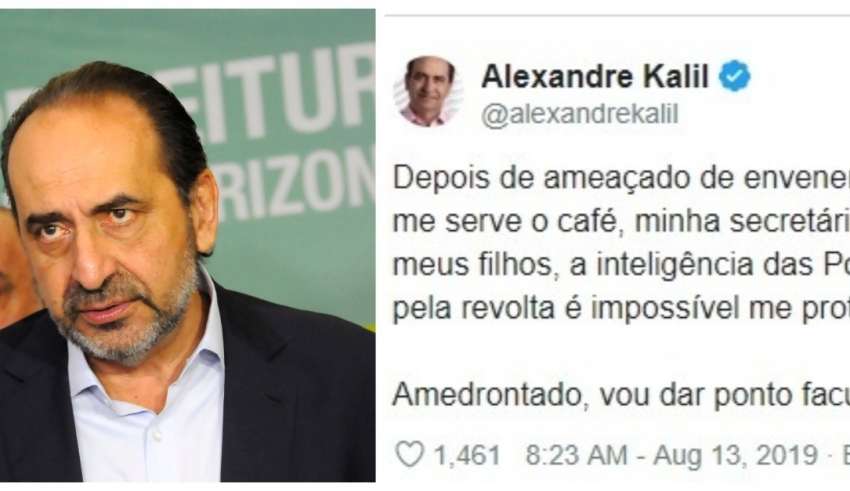Open the man's photo on the left
Image resolution: width=850 pixels, height=491 pixels.
click(188, 245)
